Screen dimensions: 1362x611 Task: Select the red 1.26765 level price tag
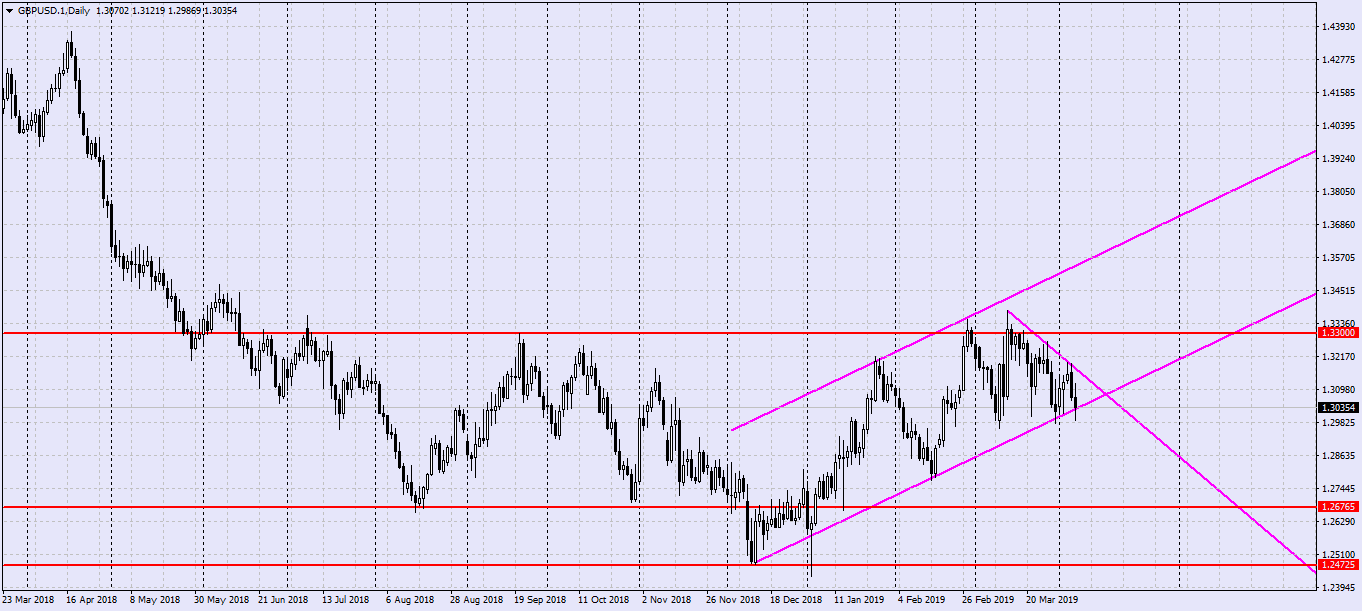(x=1337, y=507)
